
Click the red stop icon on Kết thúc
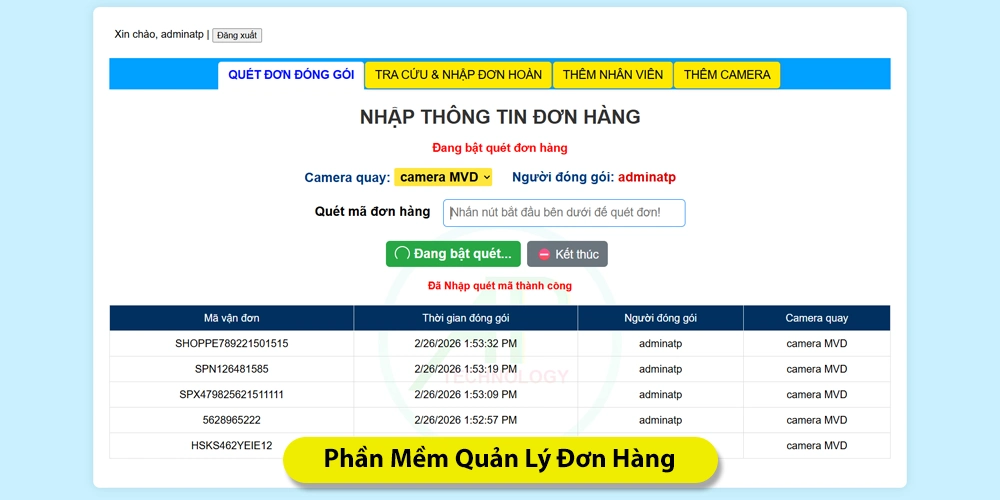click(544, 254)
